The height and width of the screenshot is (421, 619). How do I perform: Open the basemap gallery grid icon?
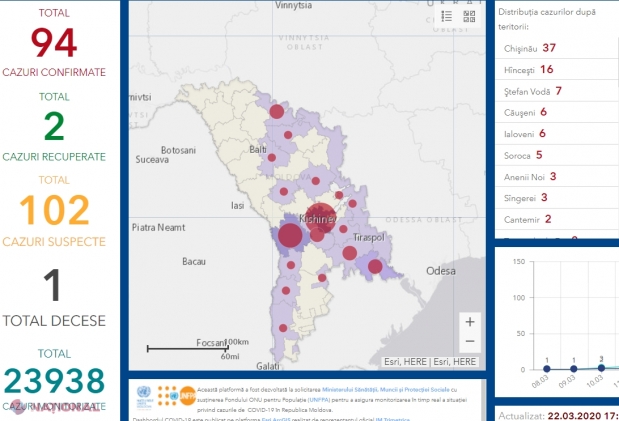click(x=469, y=16)
